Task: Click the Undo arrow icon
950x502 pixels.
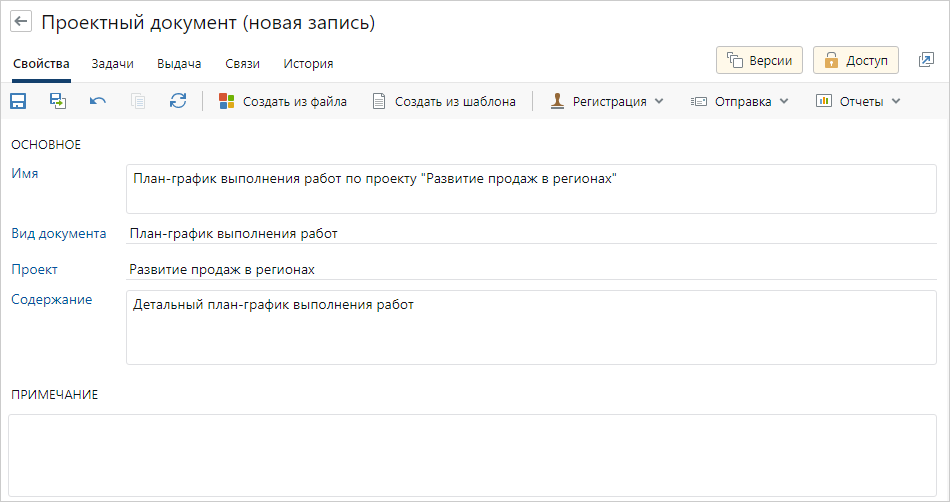Action: point(98,101)
